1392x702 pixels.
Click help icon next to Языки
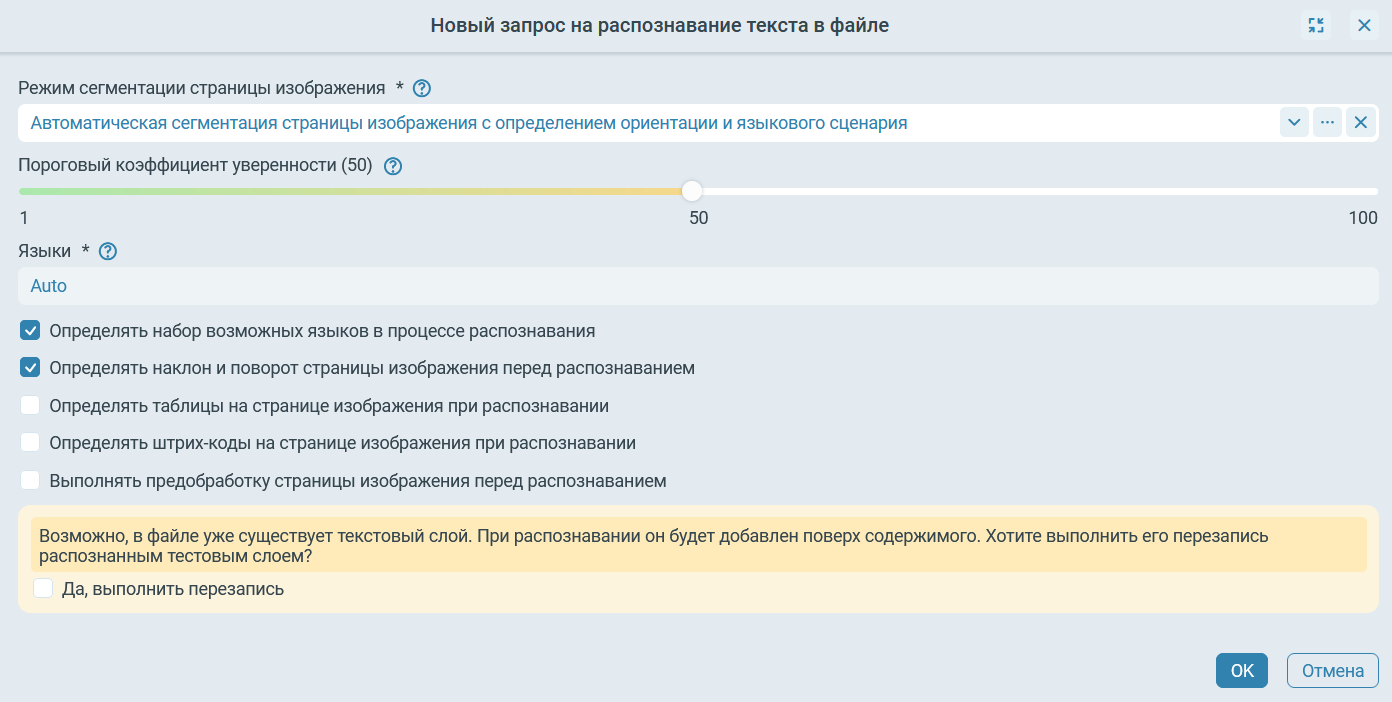[108, 252]
